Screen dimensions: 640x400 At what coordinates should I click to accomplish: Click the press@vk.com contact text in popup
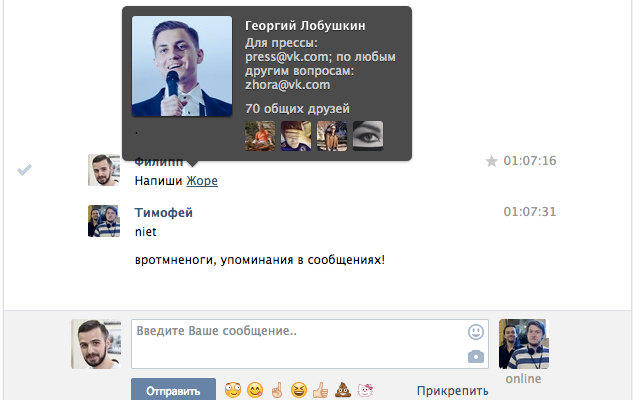[x=288, y=56]
